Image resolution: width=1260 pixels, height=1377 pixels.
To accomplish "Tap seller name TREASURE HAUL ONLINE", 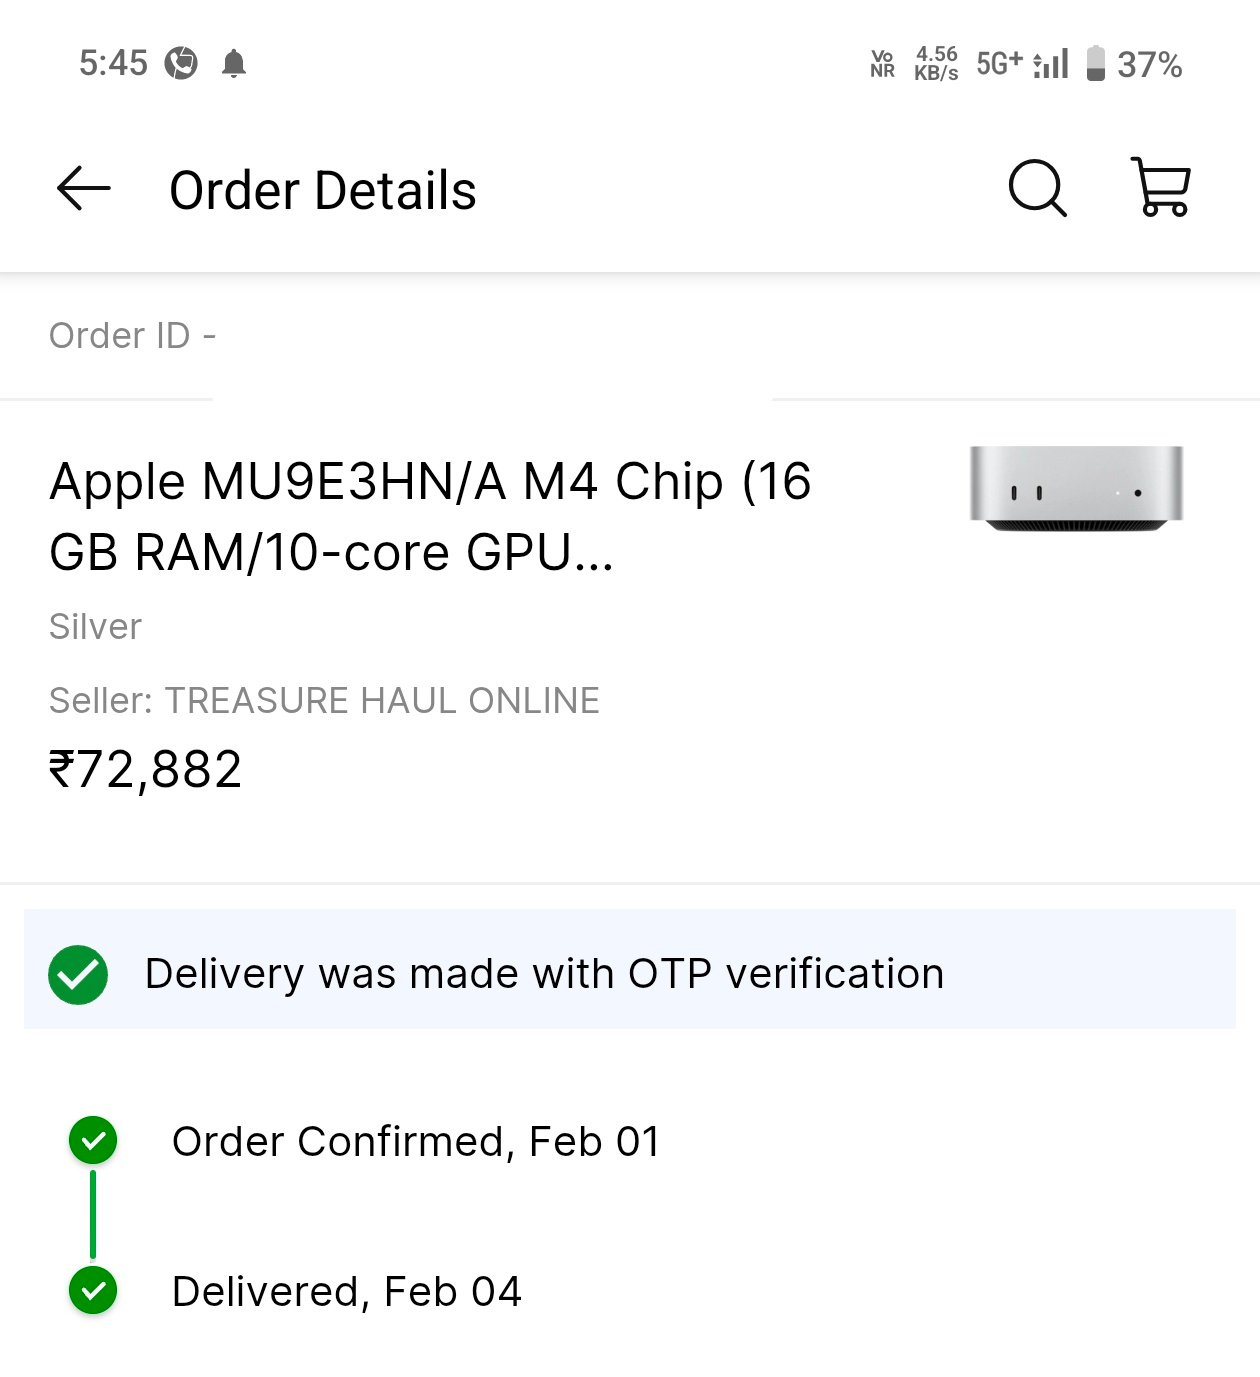I will (382, 701).
